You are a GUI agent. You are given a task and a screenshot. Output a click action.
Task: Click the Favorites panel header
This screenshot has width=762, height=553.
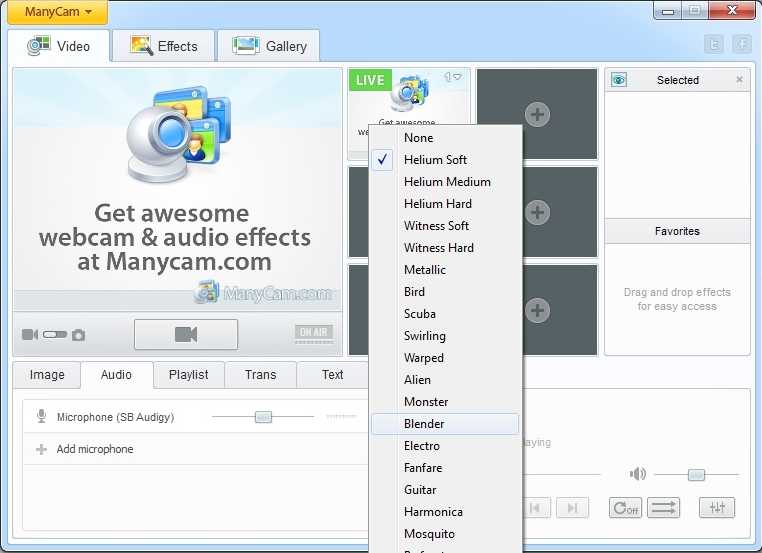click(x=677, y=231)
